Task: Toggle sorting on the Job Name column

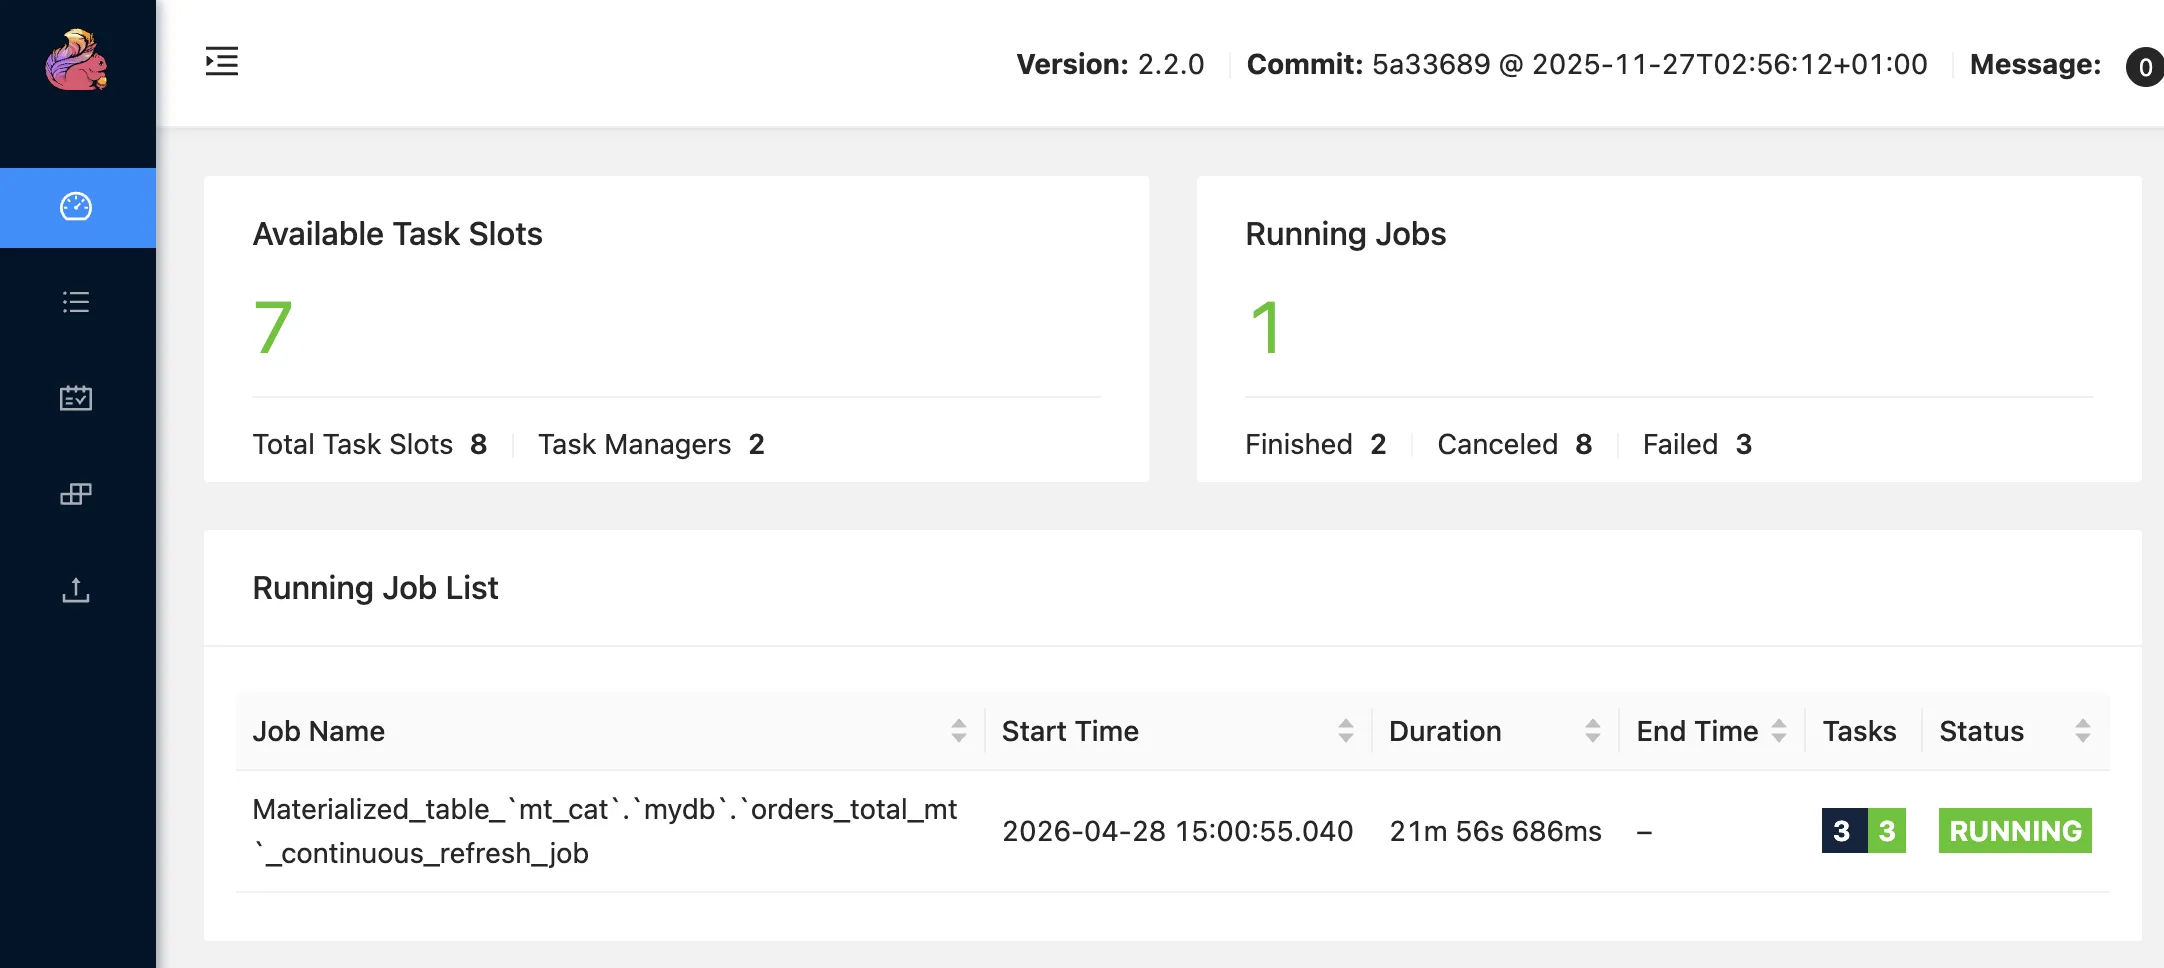Action: [x=961, y=731]
